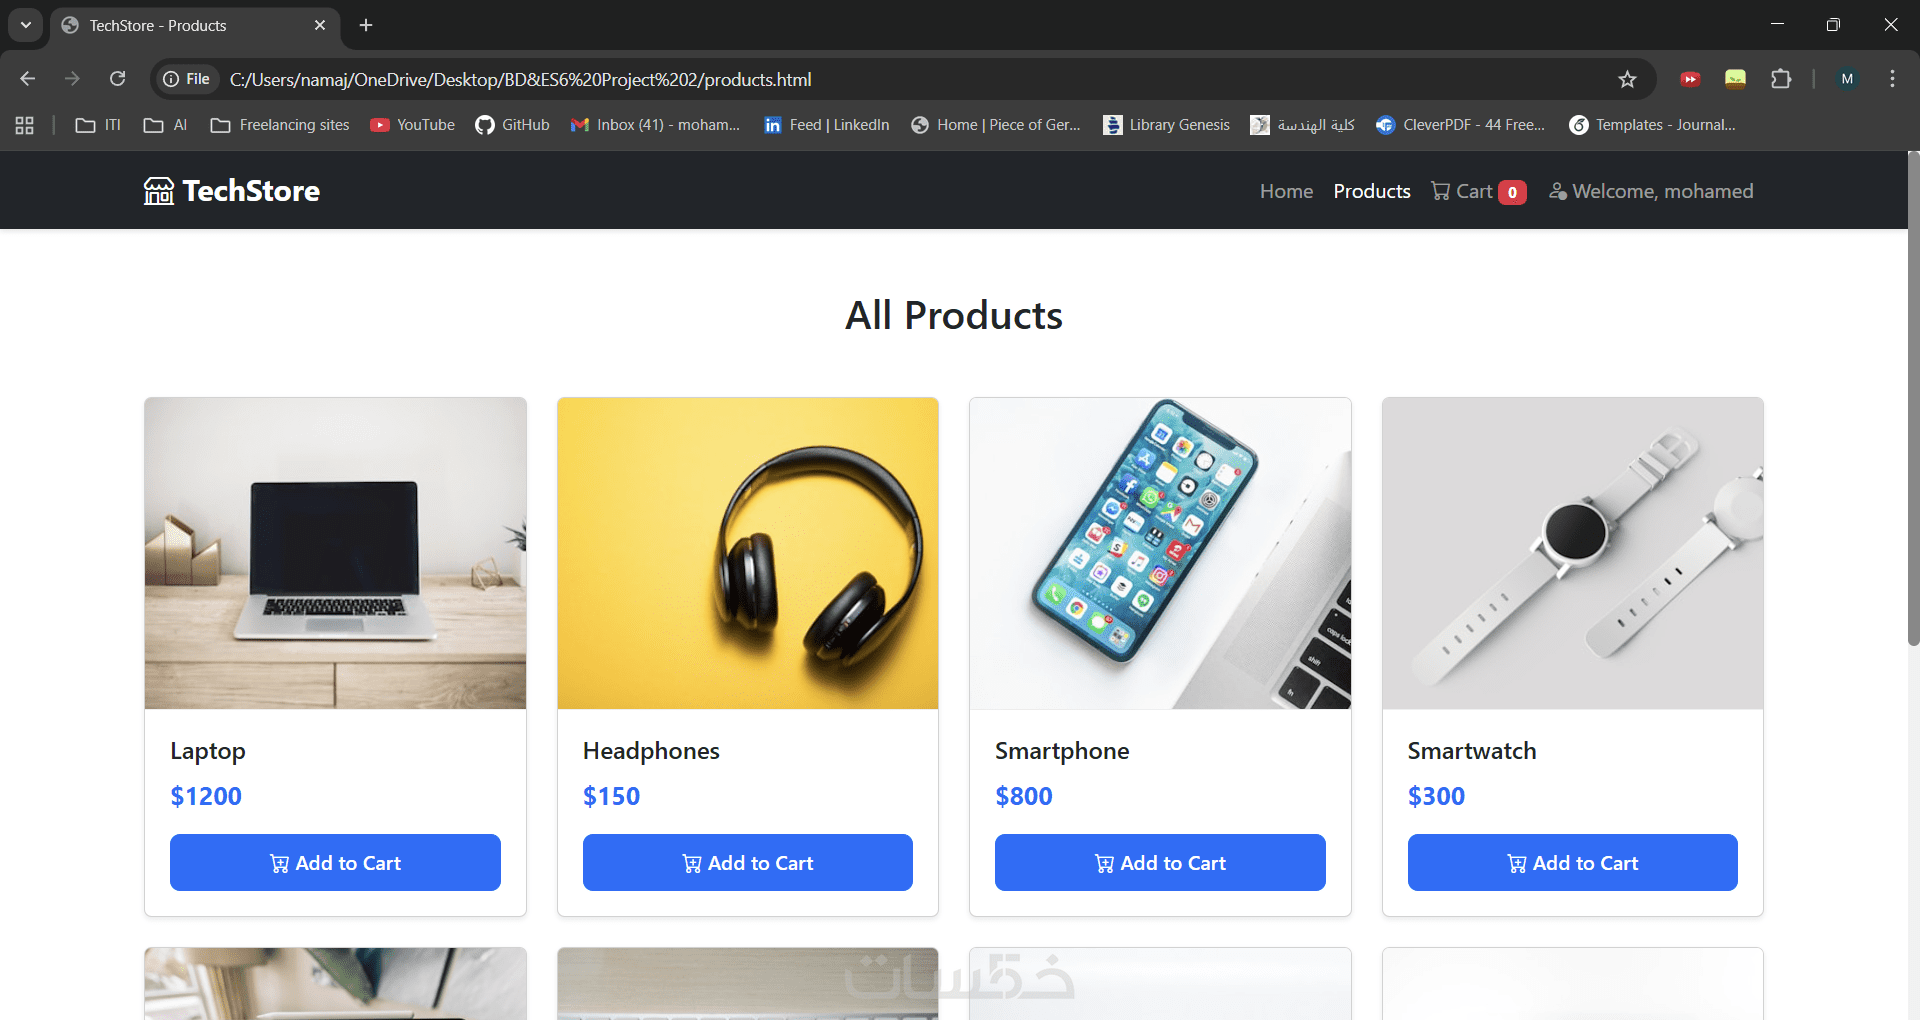Open the Chrome three-dot menu
This screenshot has width=1920, height=1020.
tap(1892, 79)
